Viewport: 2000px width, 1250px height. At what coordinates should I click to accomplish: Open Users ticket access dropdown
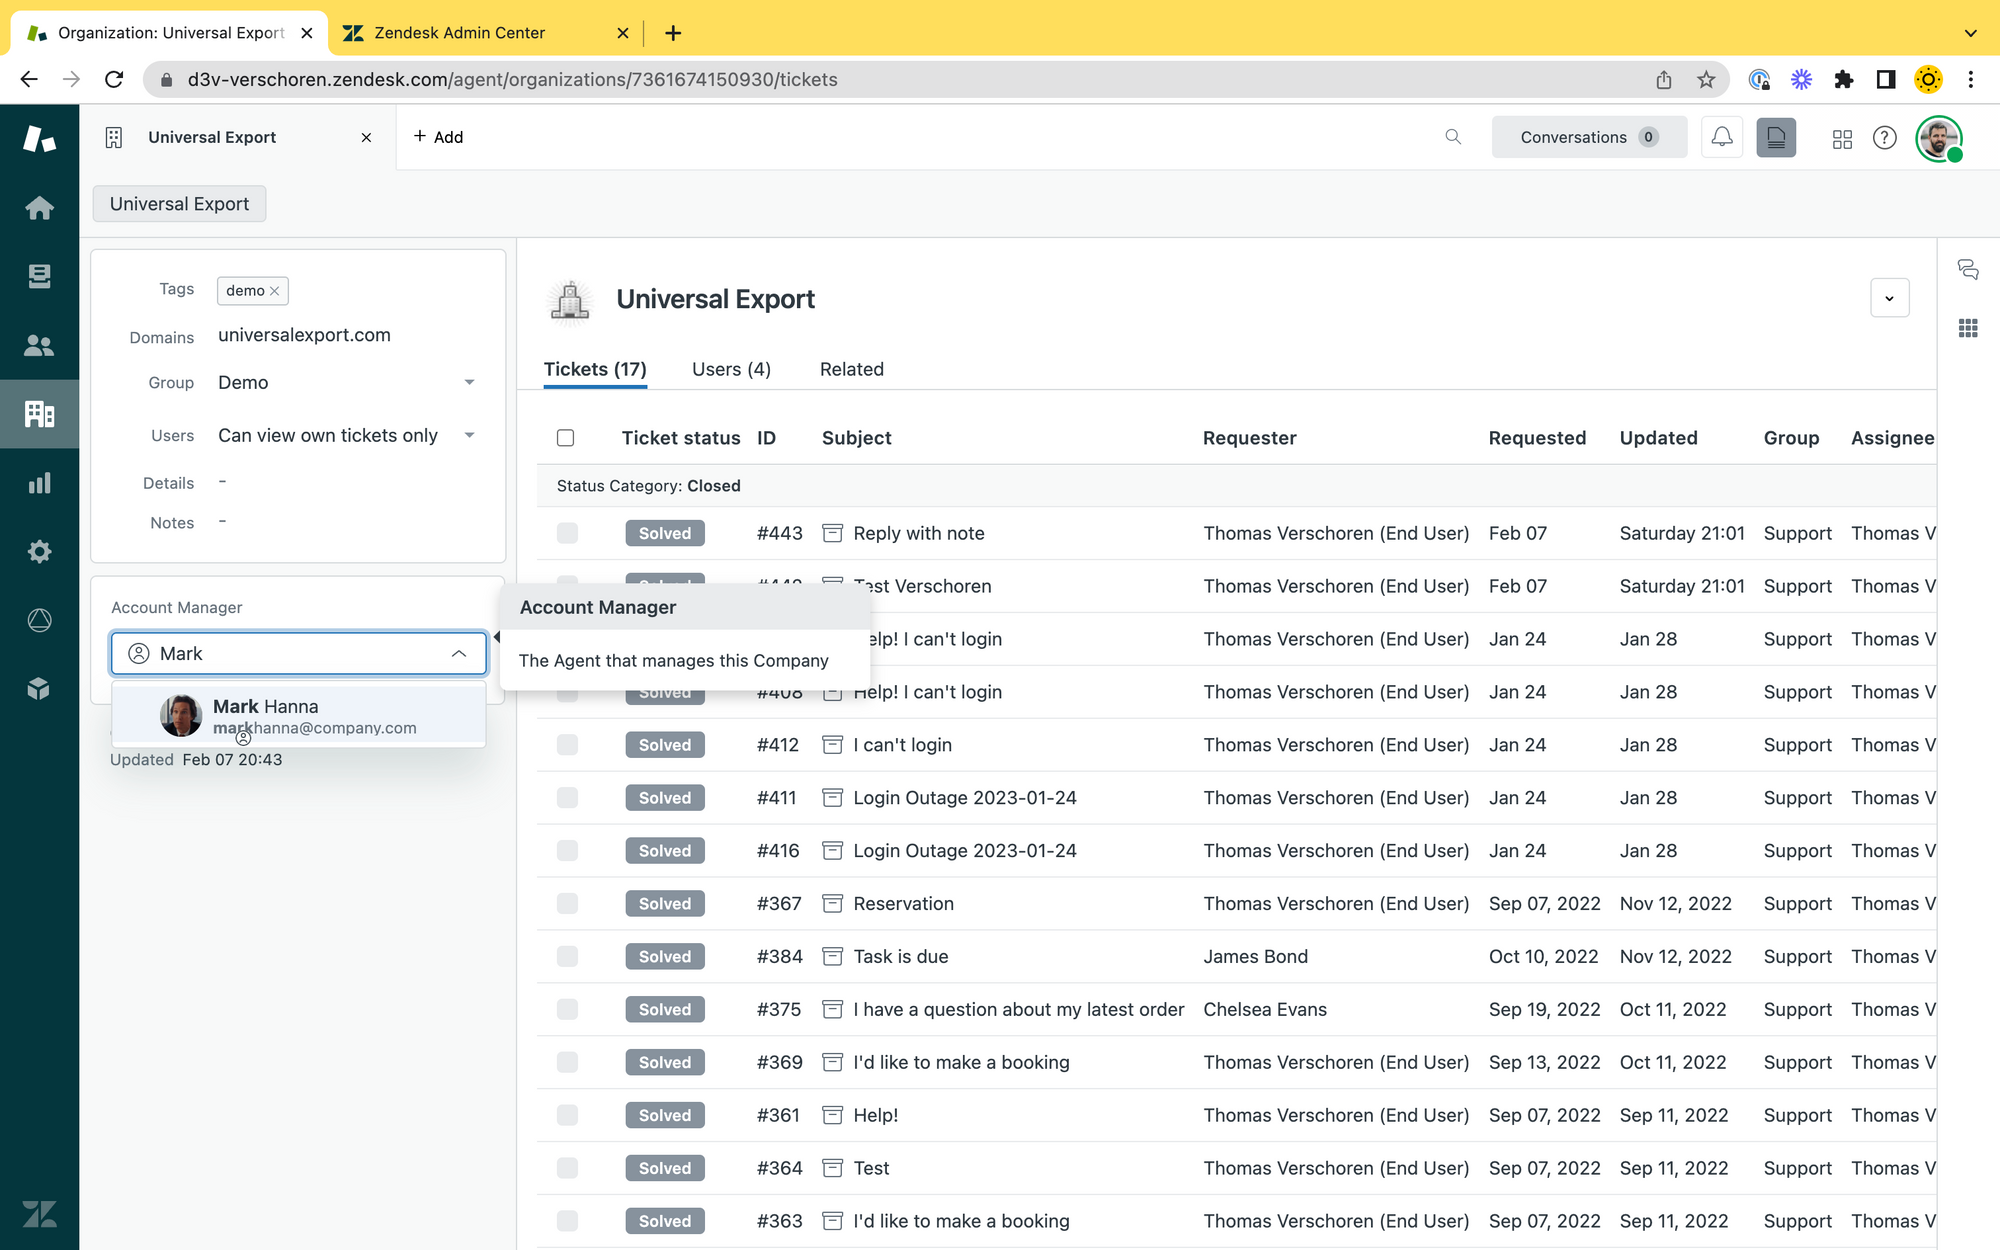click(469, 435)
